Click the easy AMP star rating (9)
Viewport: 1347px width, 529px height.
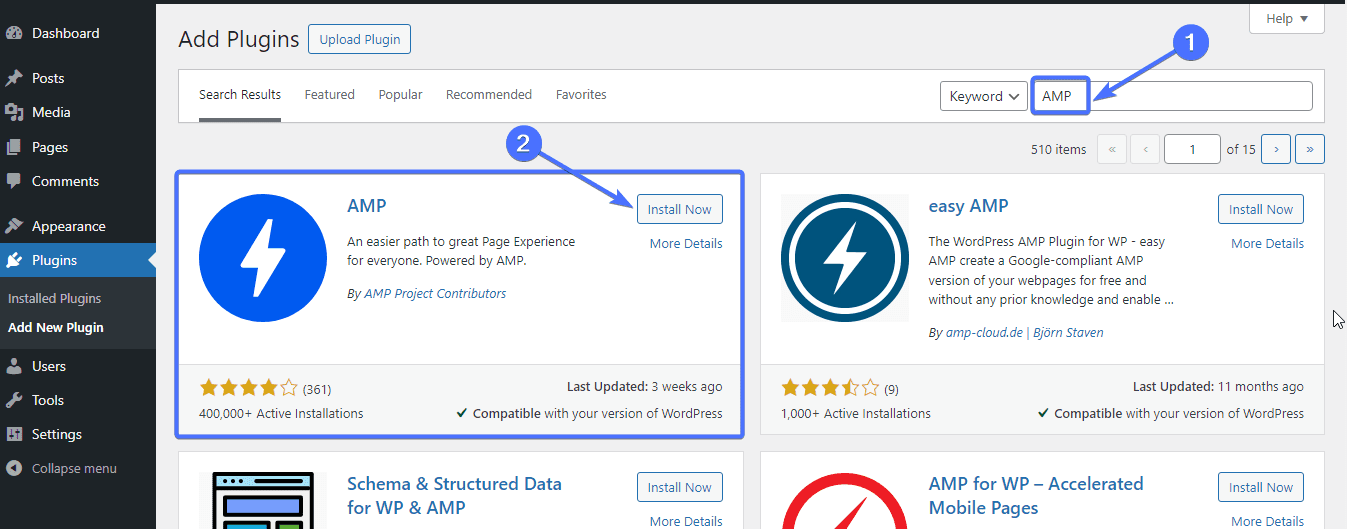point(840,388)
